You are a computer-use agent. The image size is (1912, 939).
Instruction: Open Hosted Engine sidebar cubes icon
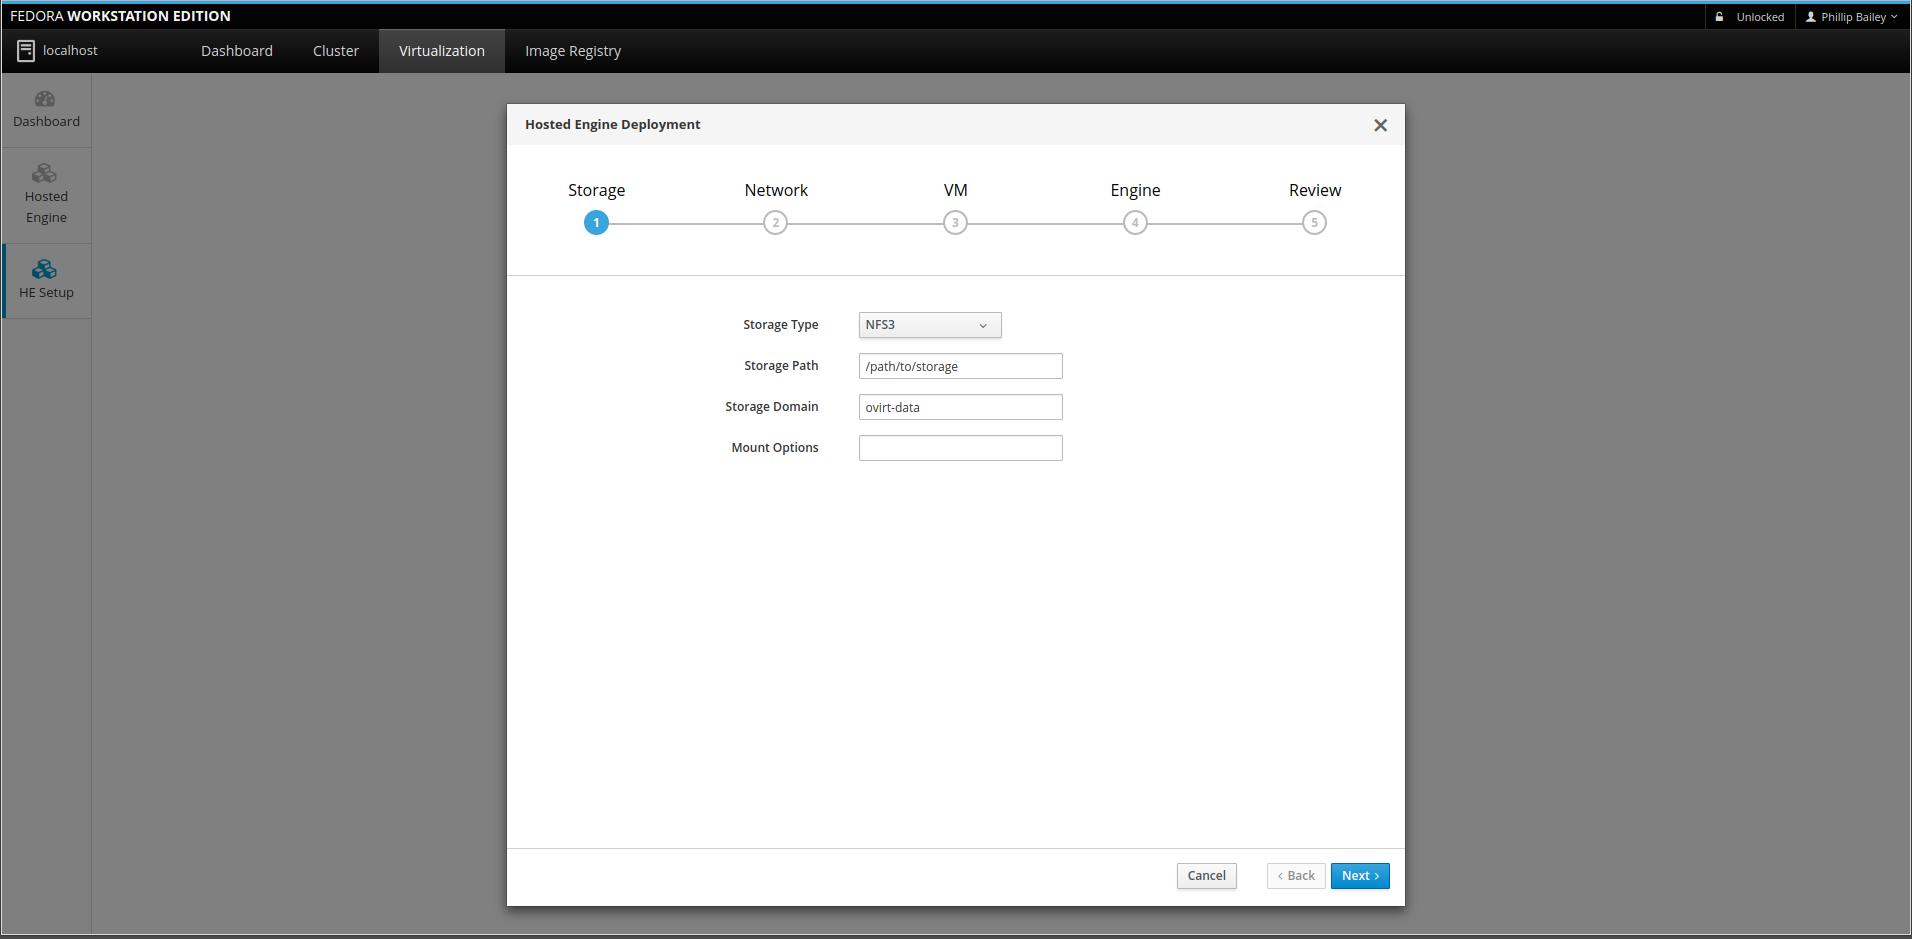coord(45,174)
